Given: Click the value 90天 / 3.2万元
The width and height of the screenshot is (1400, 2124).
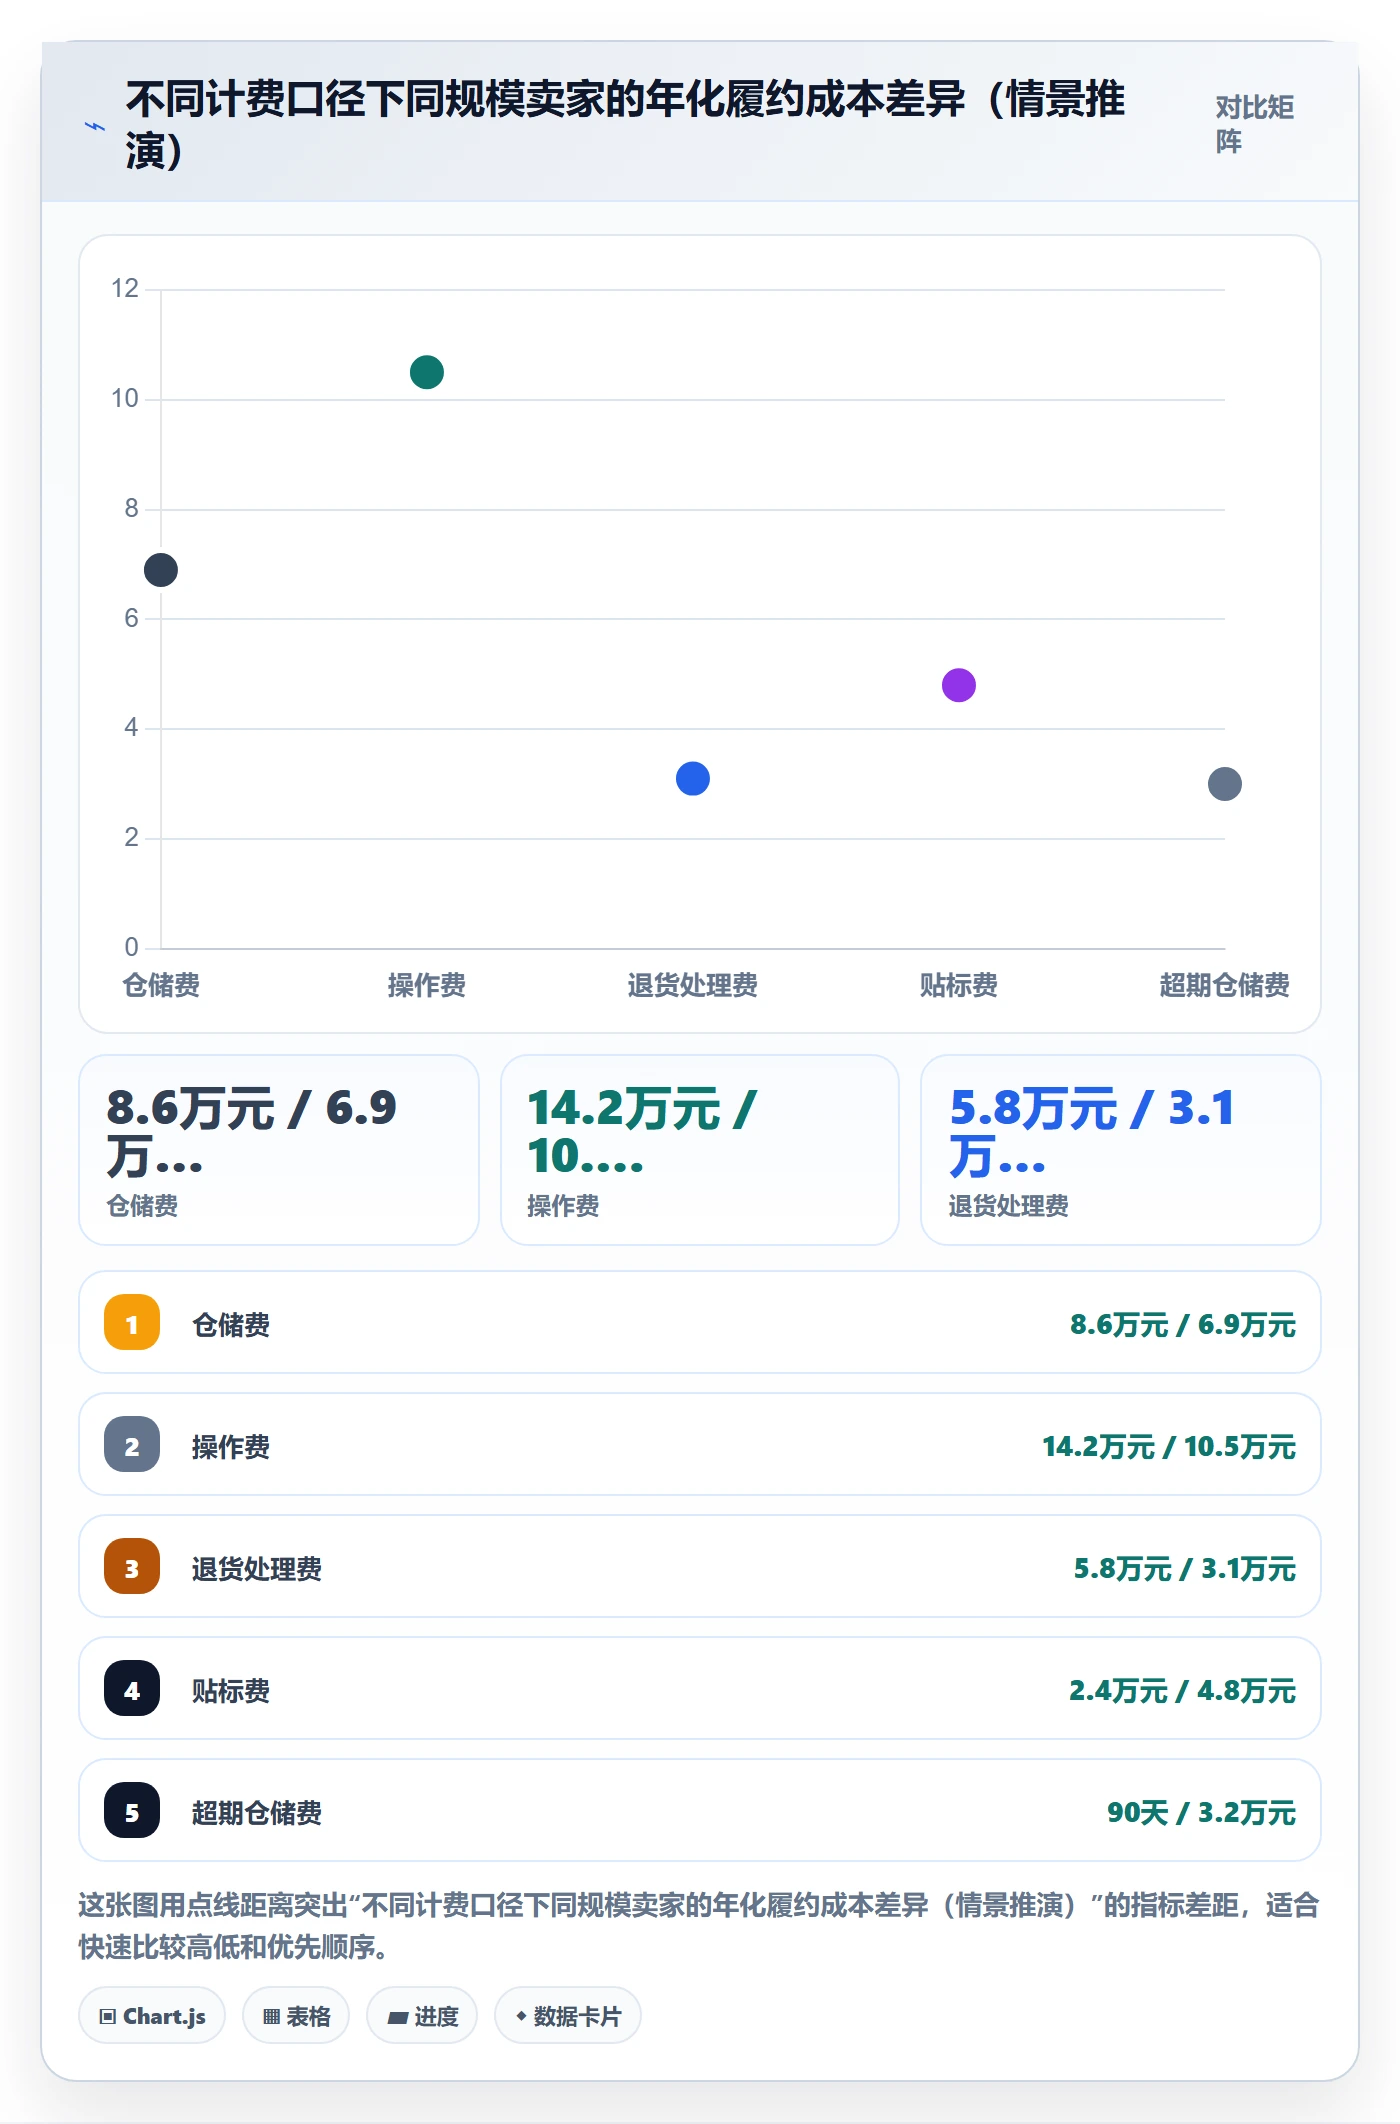Looking at the screenshot, I should pyautogui.click(x=1201, y=1813).
